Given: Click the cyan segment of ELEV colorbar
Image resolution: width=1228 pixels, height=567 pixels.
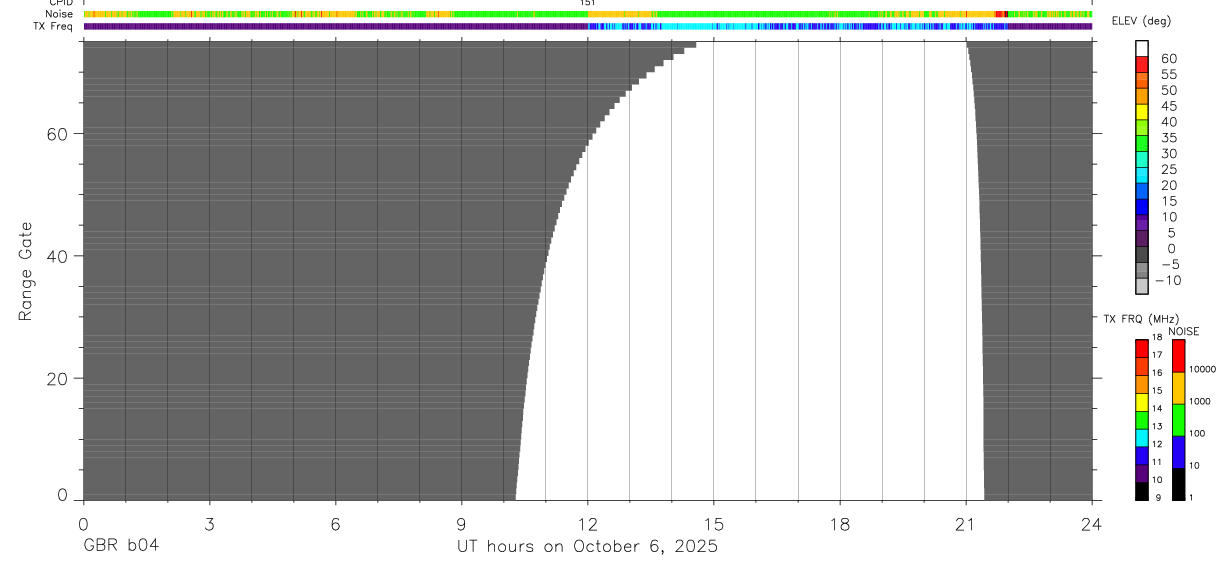Looking at the screenshot, I should (x=1142, y=175).
